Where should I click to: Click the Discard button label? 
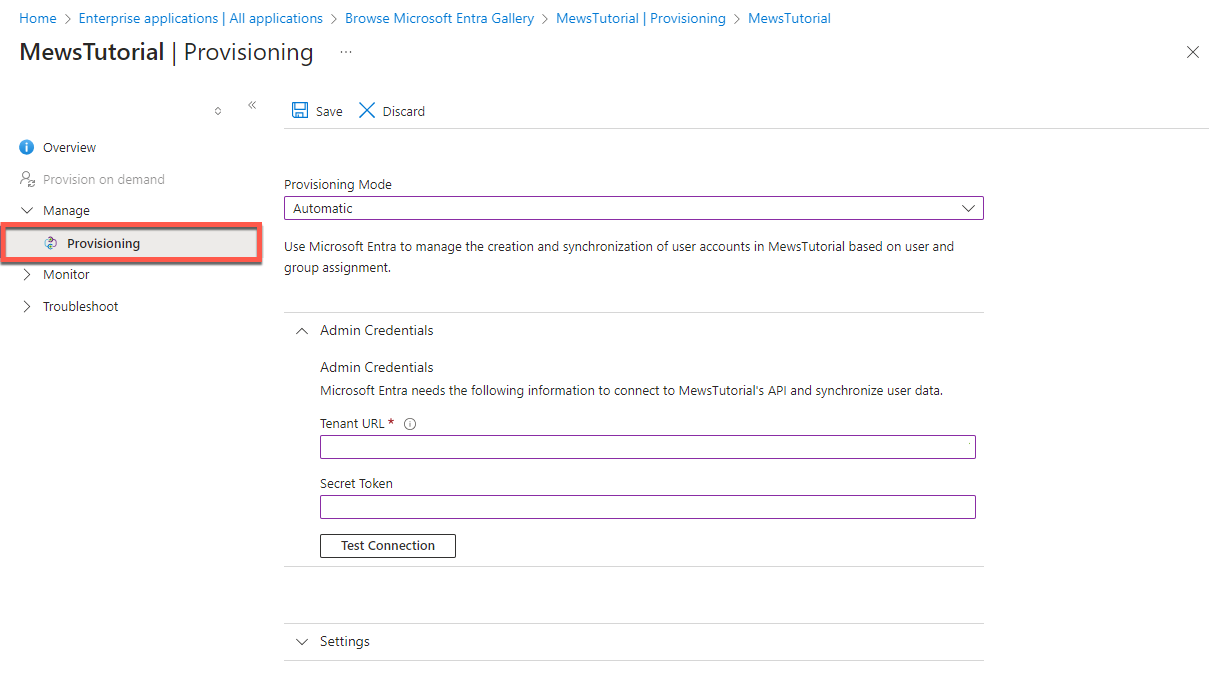click(404, 112)
